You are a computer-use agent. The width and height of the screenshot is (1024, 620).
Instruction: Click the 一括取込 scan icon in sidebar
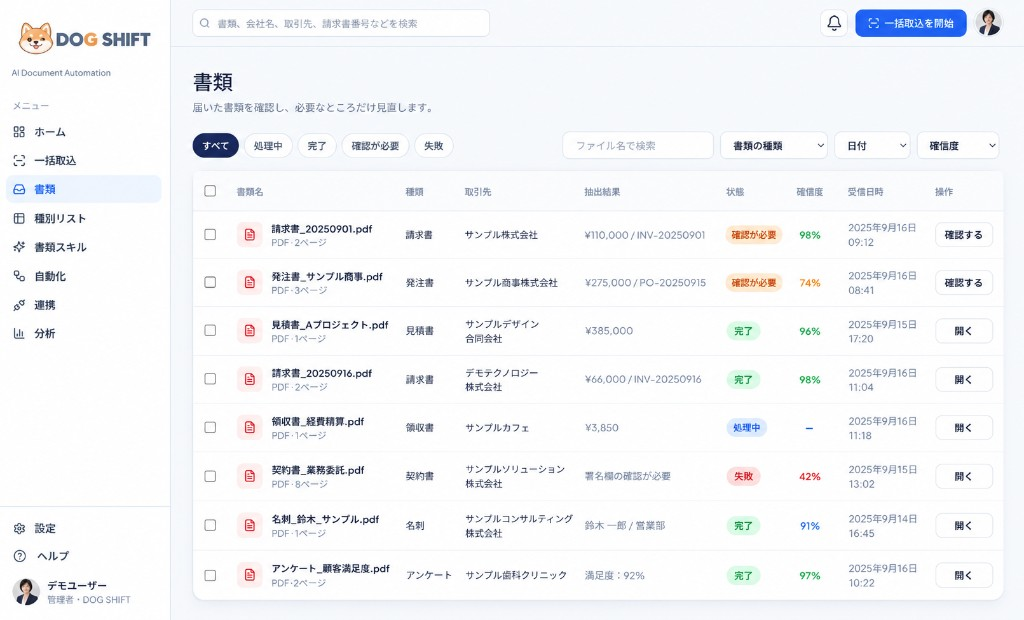[19, 161]
